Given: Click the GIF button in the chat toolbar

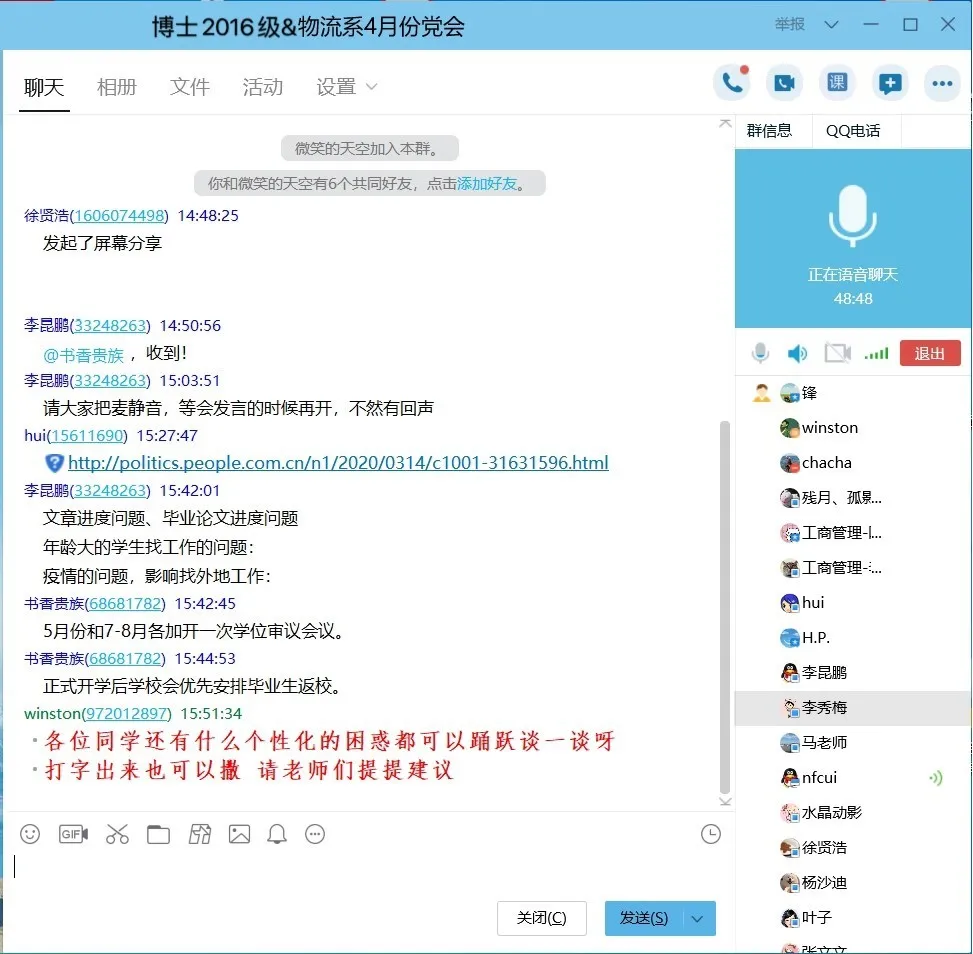Looking at the screenshot, I should 73,834.
